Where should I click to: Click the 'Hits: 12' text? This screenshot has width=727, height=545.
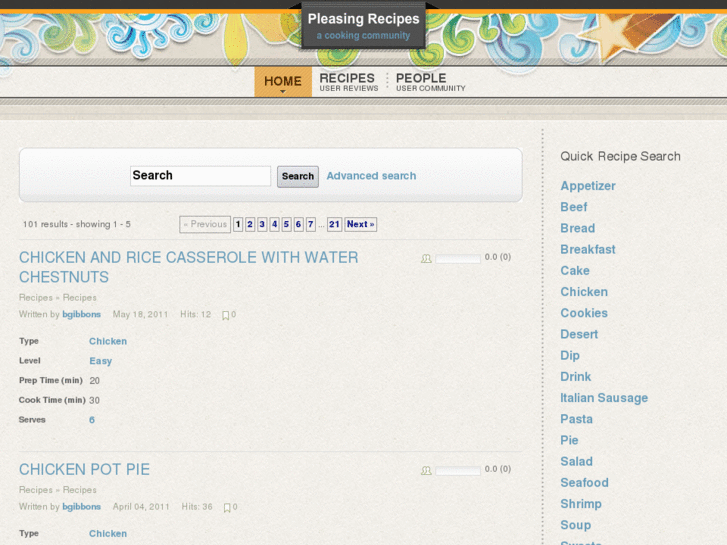(196, 314)
